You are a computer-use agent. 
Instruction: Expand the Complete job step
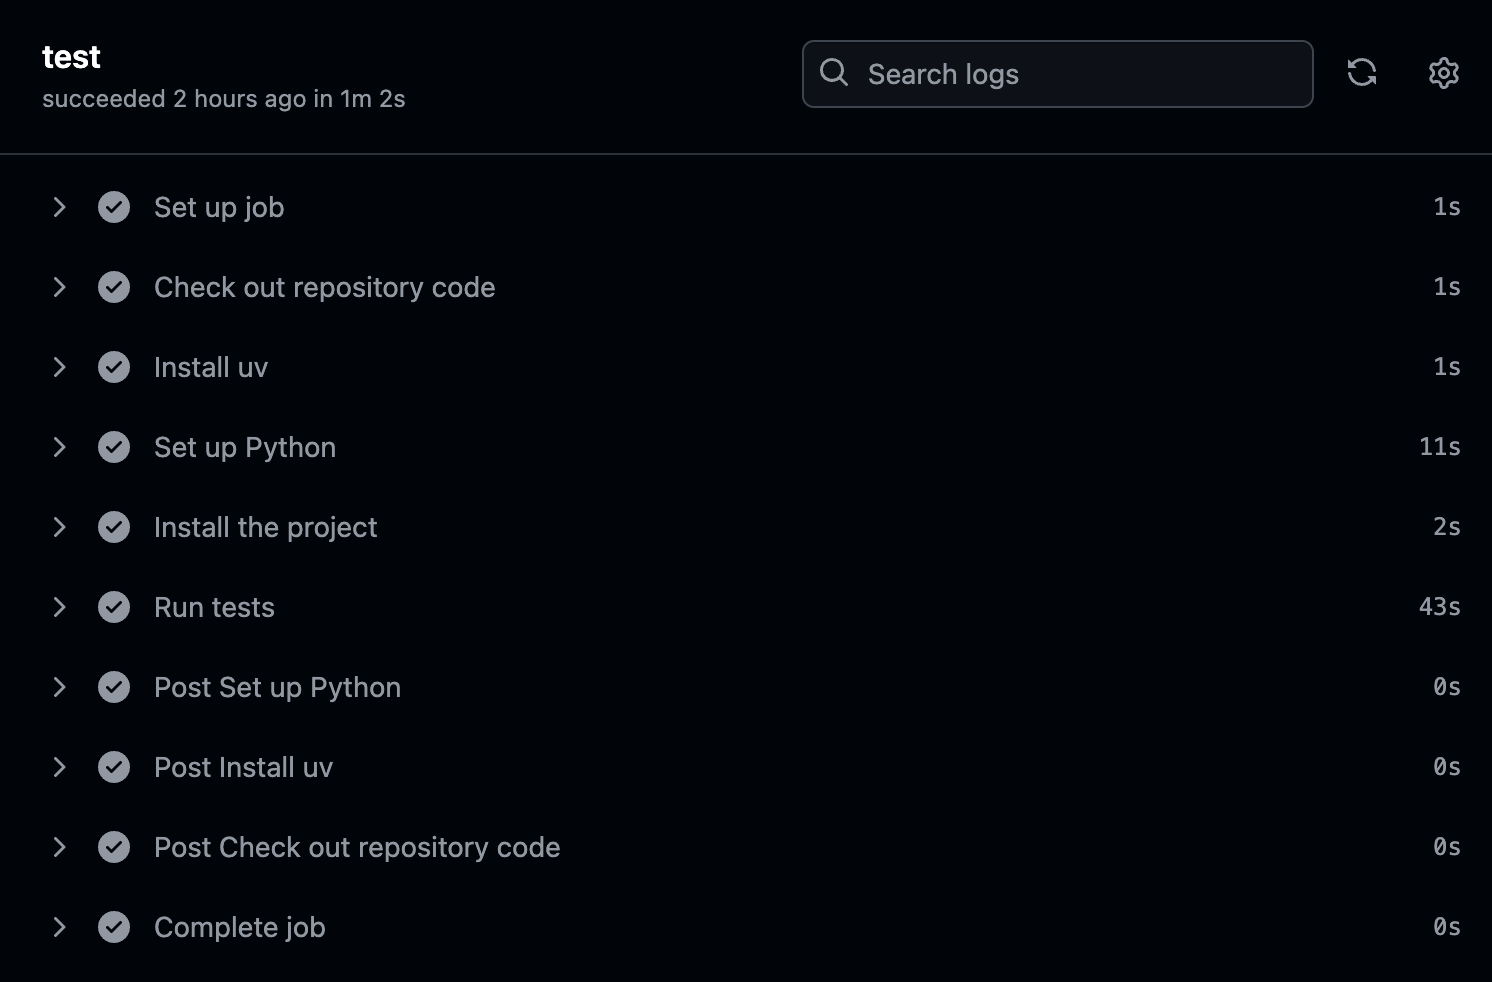tap(59, 927)
